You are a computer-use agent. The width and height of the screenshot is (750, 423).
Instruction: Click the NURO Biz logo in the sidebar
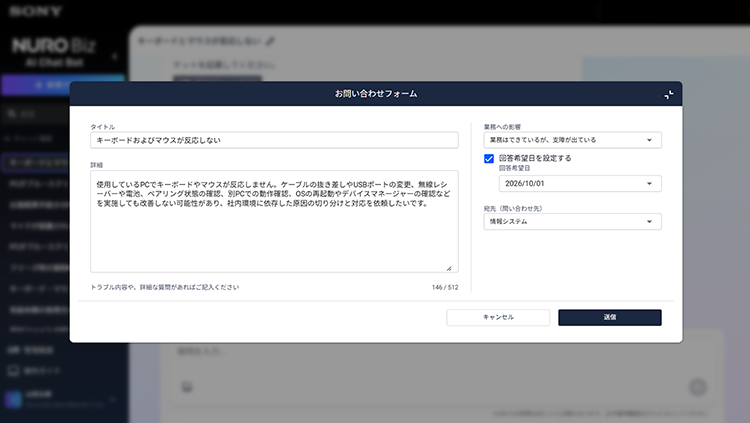tap(54, 46)
